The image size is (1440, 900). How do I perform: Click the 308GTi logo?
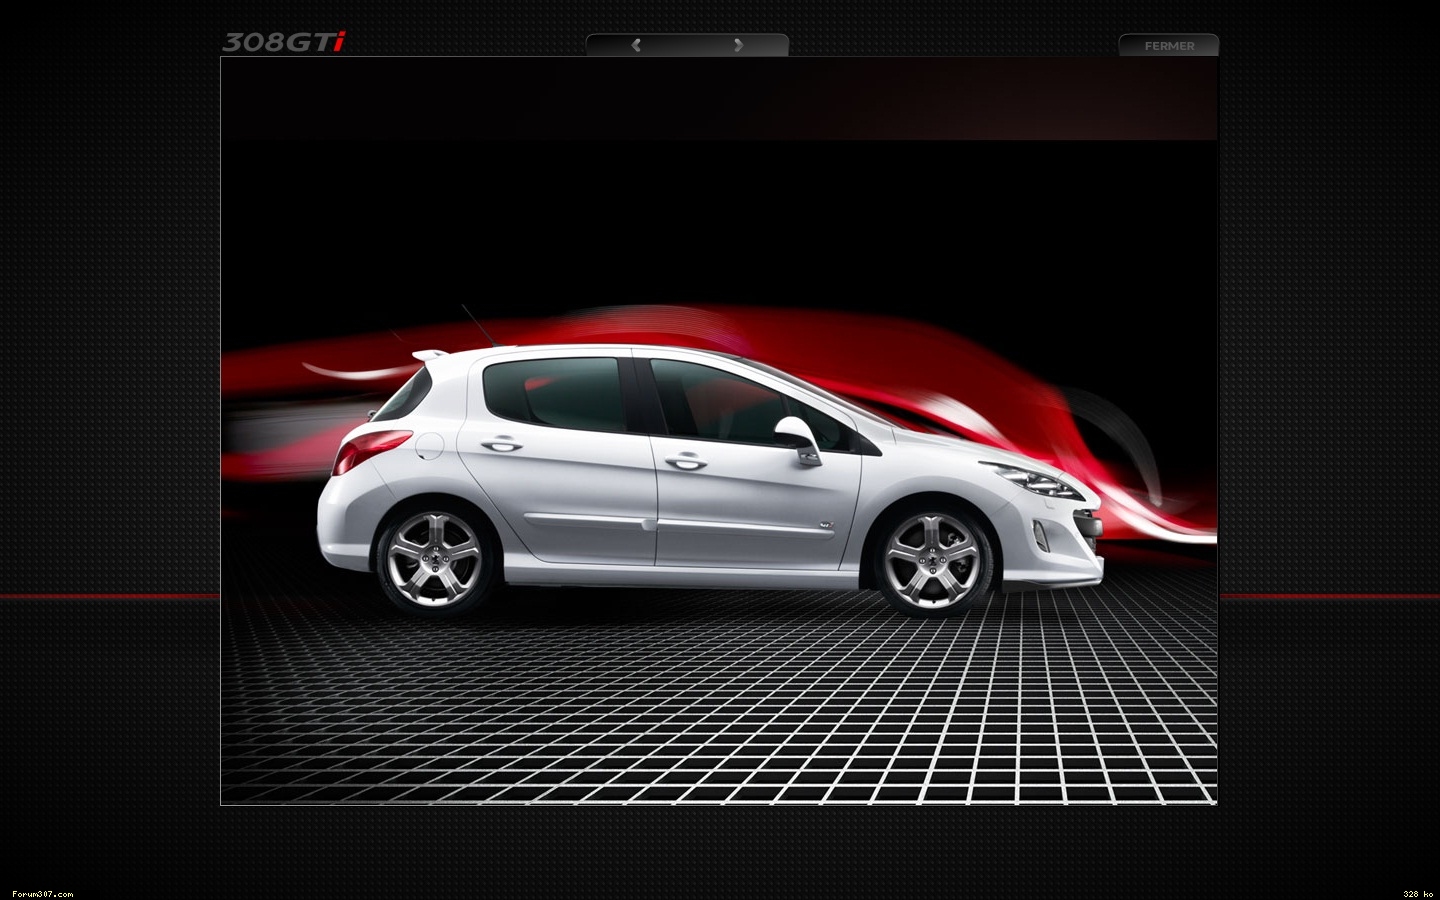pyautogui.click(x=284, y=42)
